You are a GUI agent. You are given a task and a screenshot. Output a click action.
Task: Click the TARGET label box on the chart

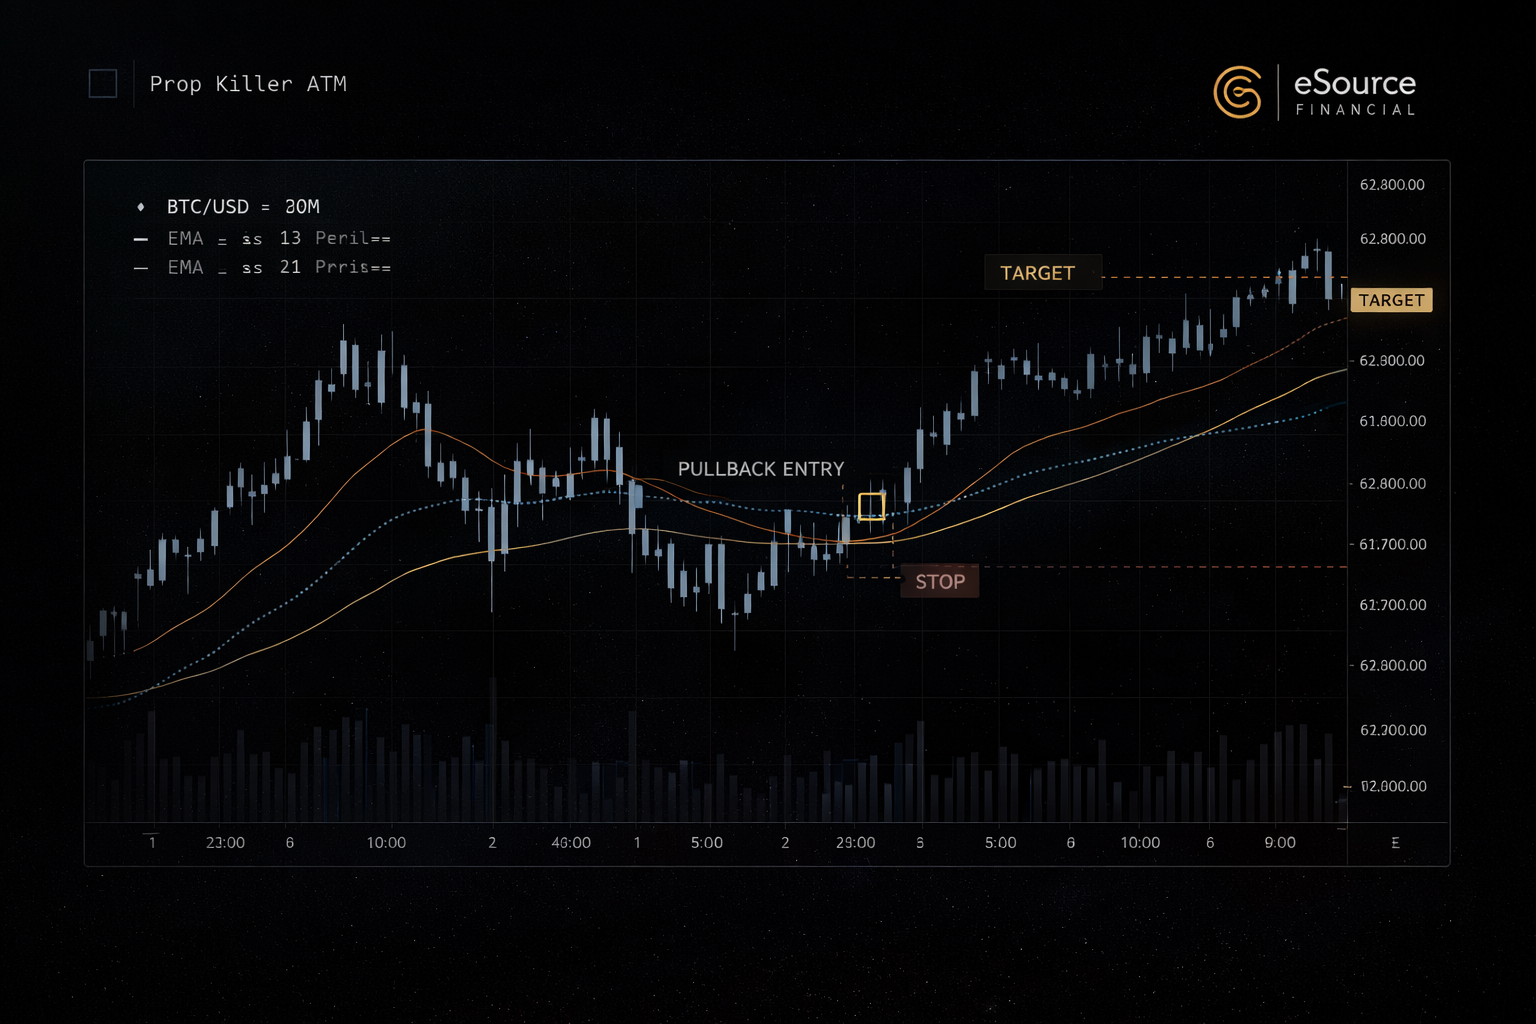[1043, 272]
